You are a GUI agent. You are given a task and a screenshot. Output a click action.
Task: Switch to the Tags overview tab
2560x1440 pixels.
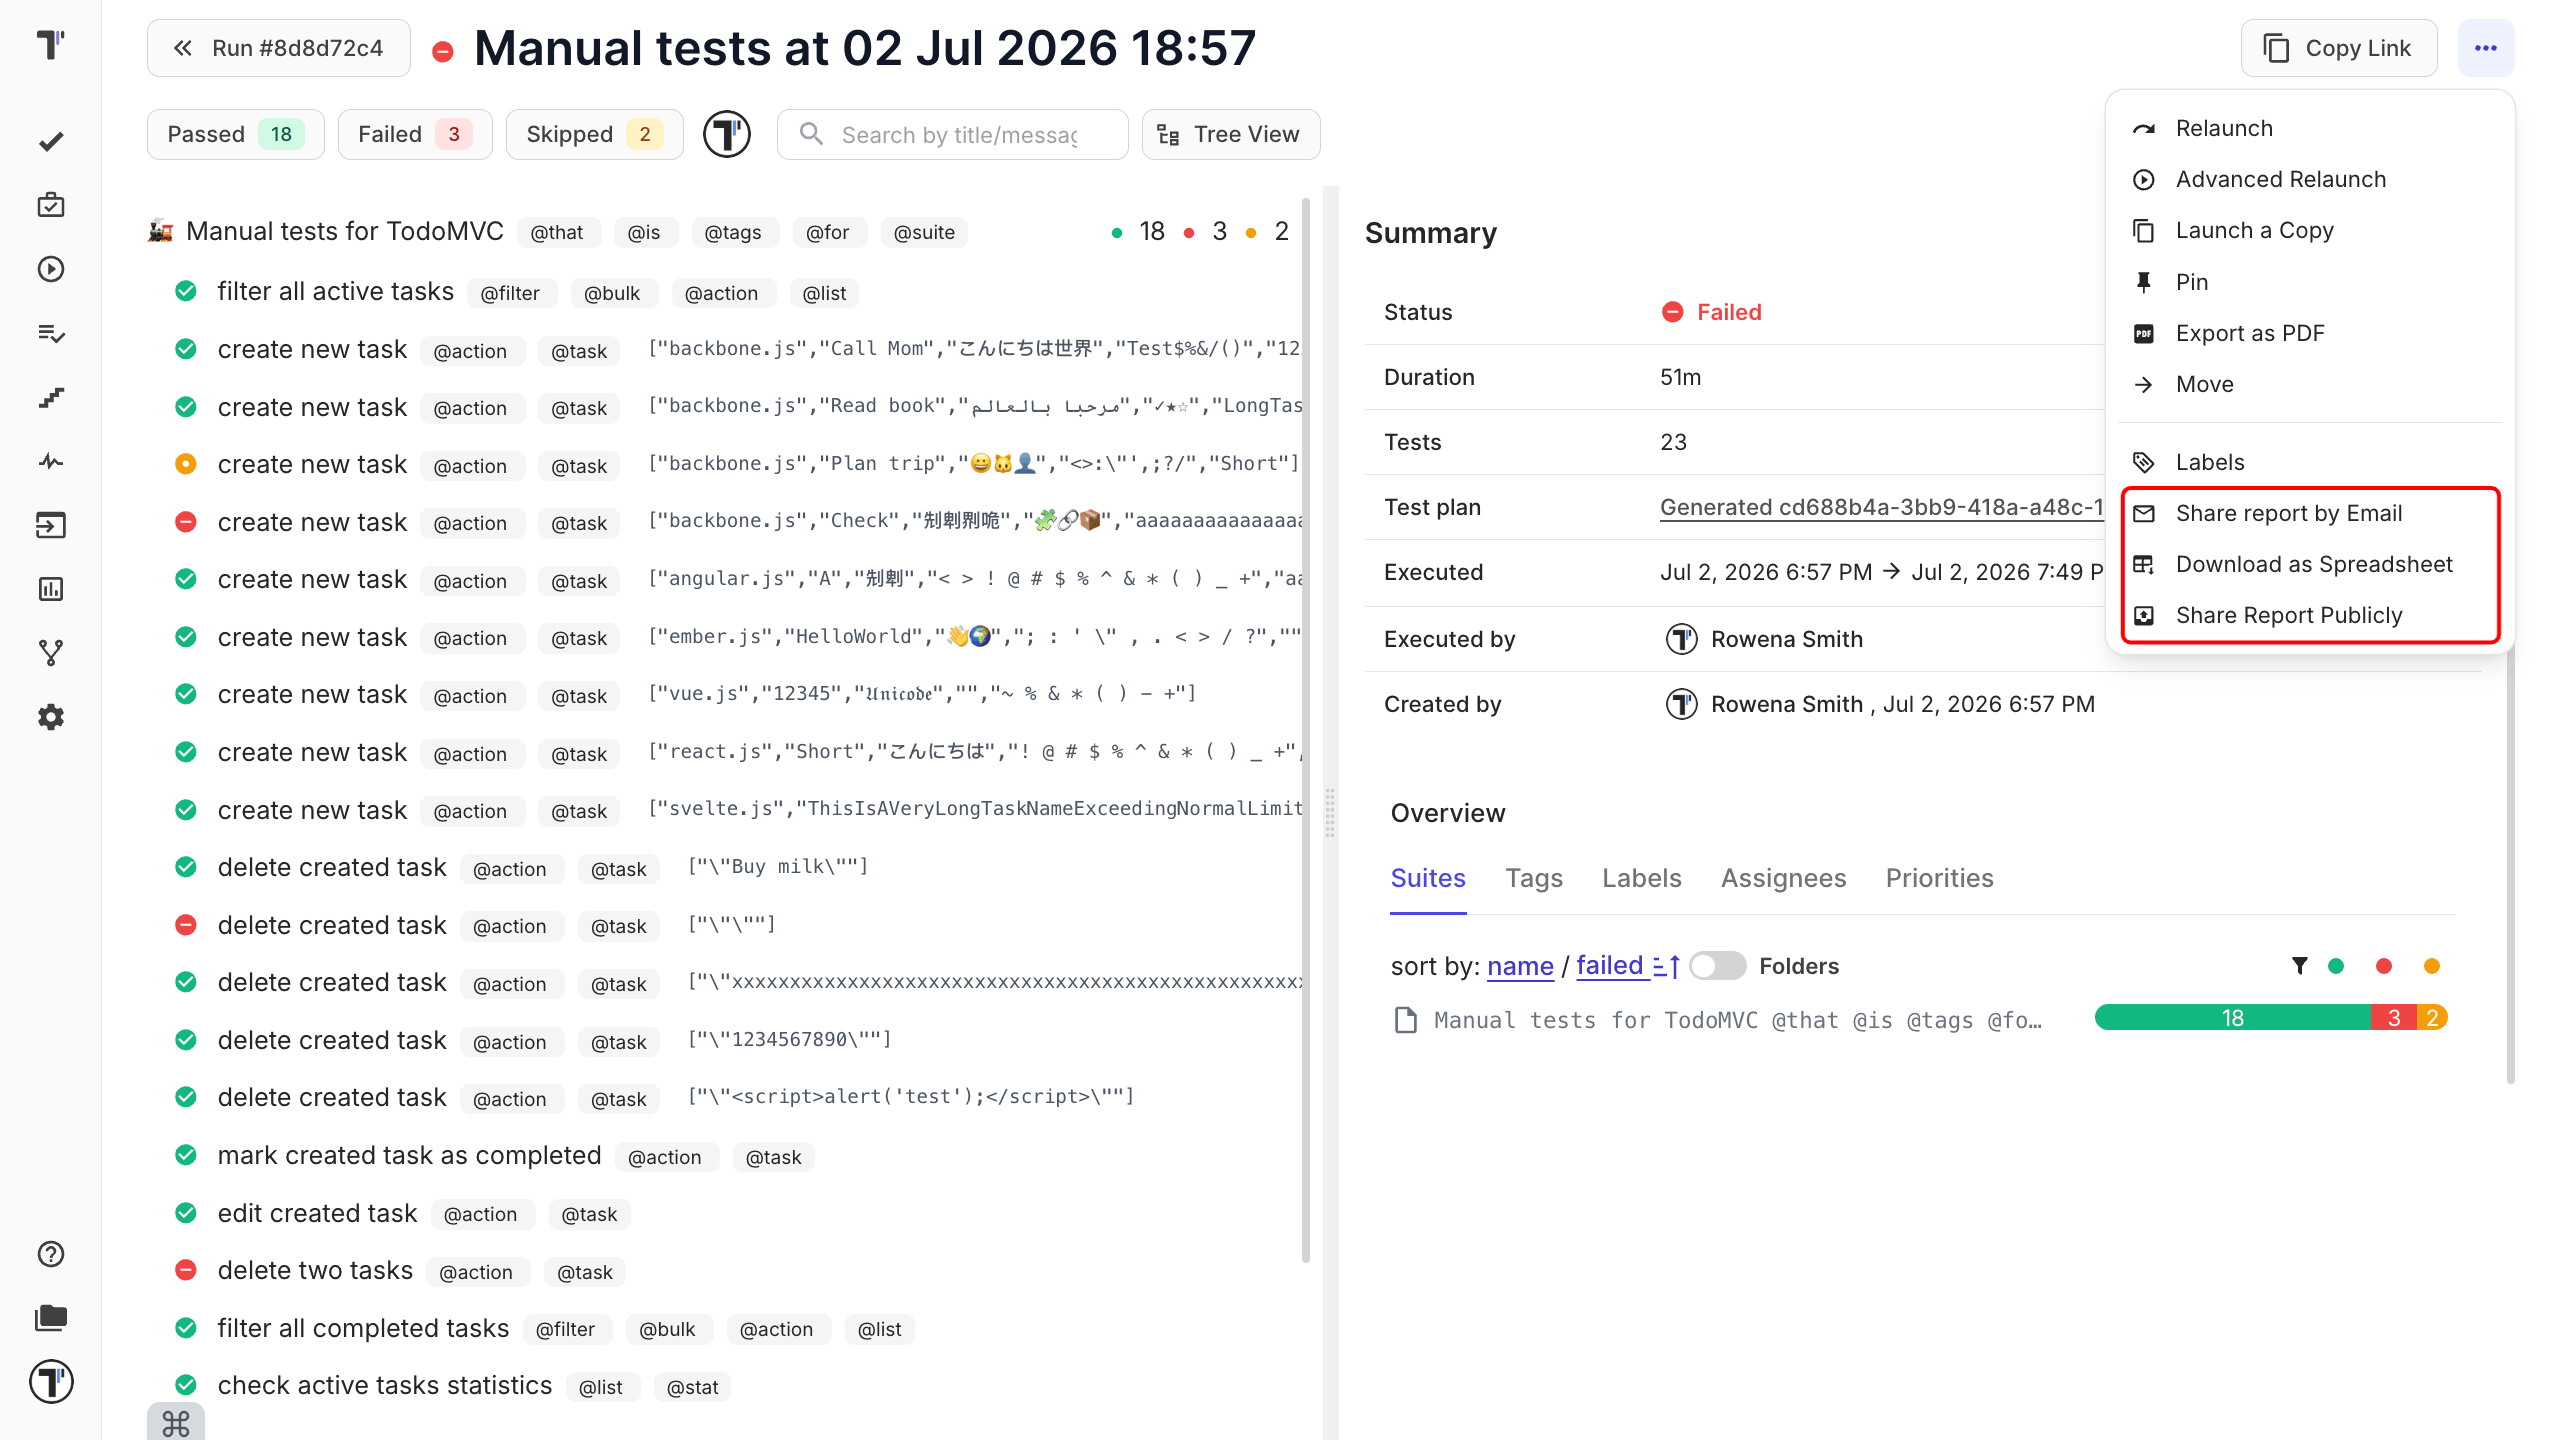pos(1534,878)
